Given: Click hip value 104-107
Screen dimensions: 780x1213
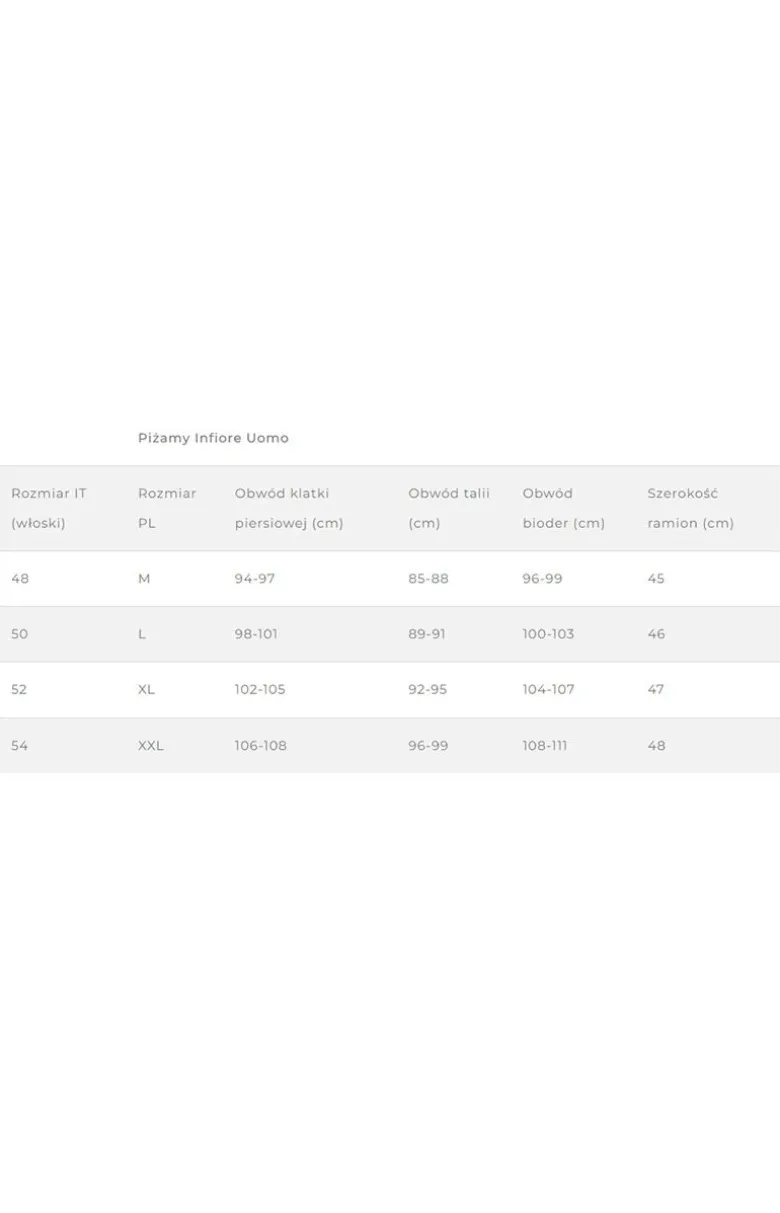Looking at the screenshot, I should 549,690.
